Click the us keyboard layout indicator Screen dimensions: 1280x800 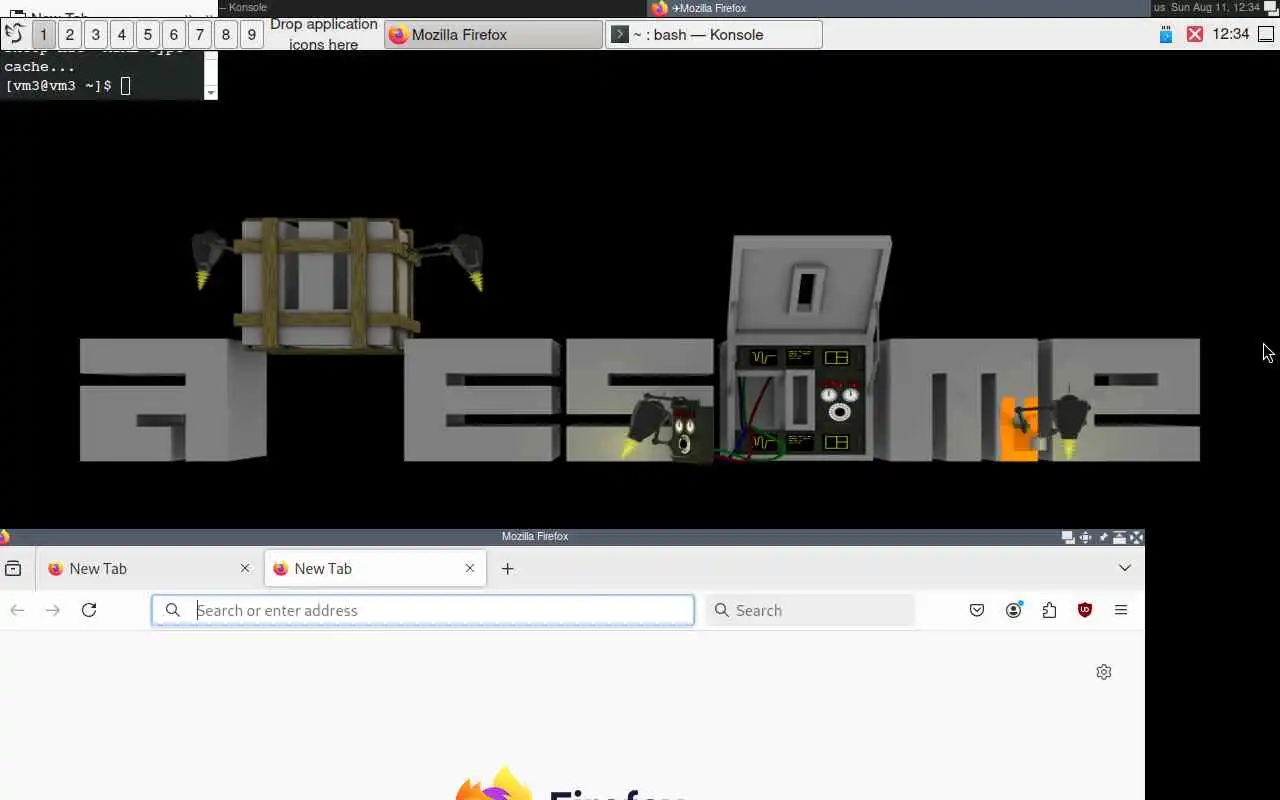1159,7
